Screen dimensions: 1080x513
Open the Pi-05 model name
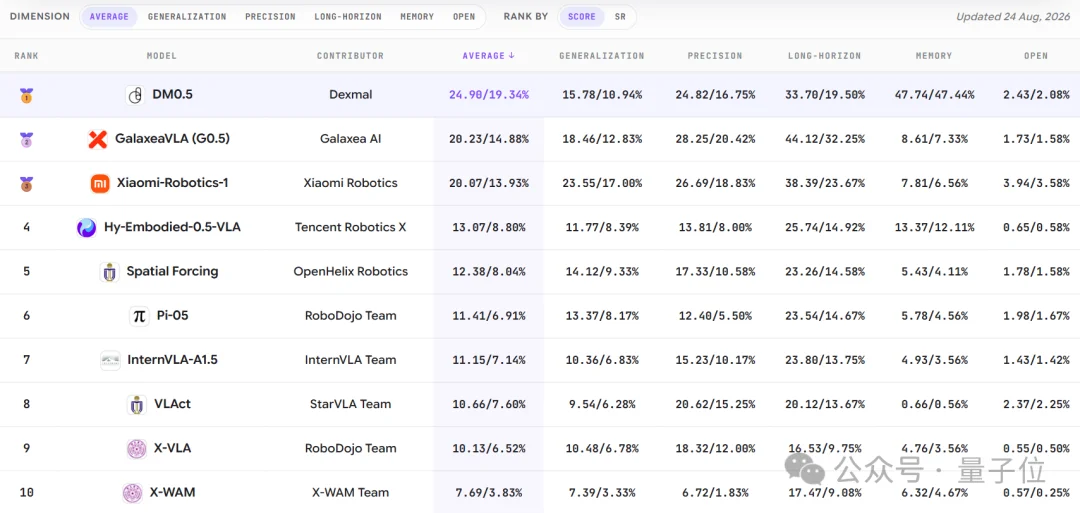(x=172, y=315)
